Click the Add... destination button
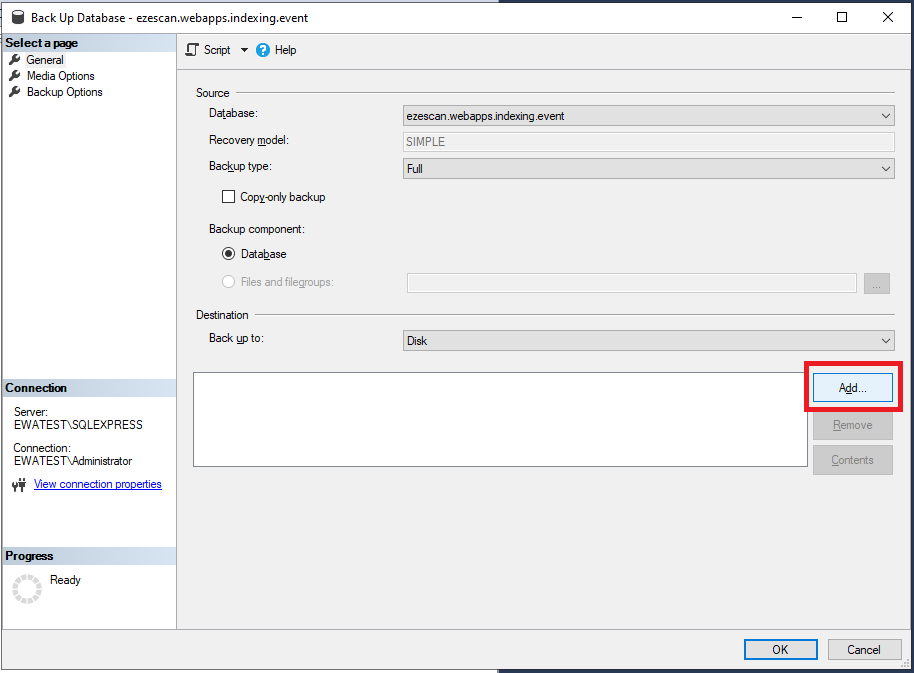This screenshot has height=673, width=914. (x=852, y=388)
